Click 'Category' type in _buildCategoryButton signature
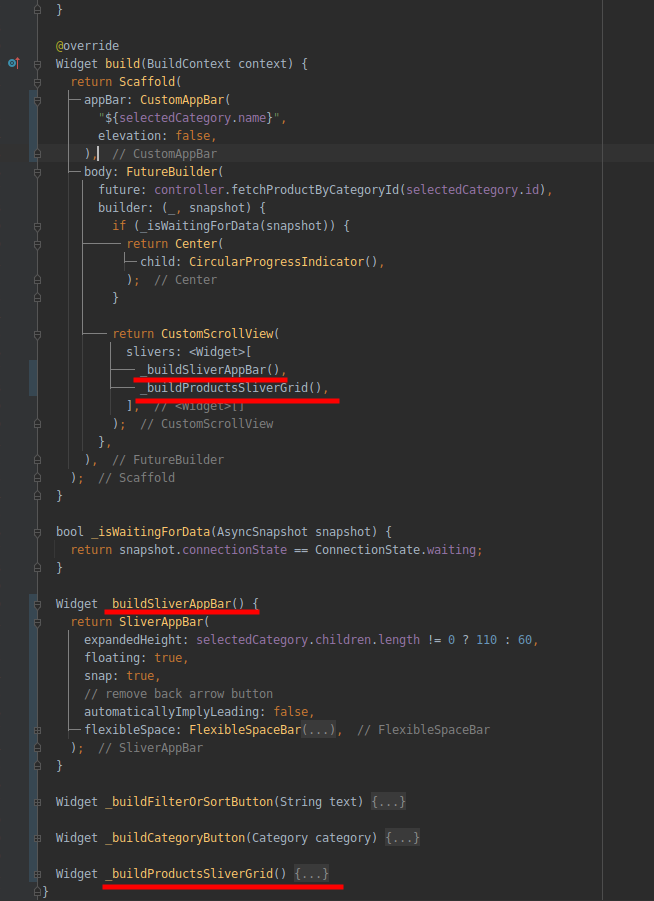This screenshot has width=654, height=901. [280, 838]
